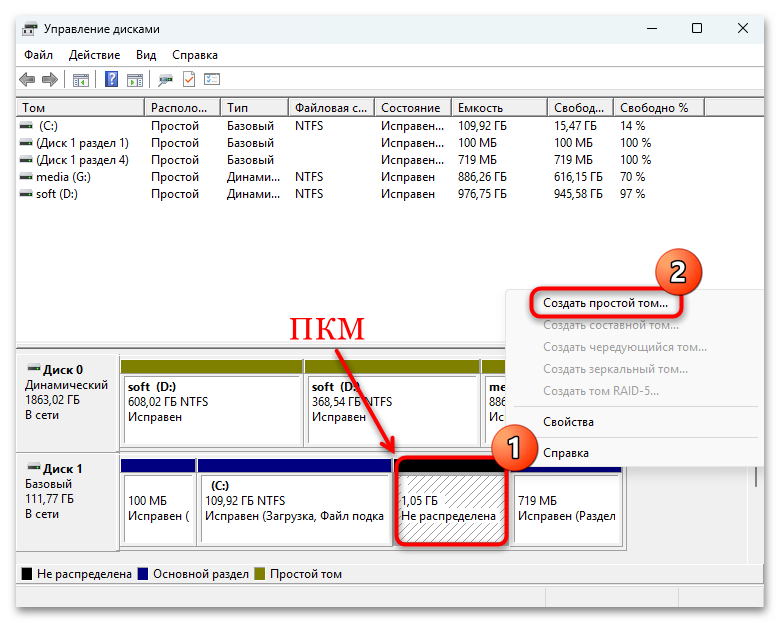Click the blue Основной раздел legend swatch
Screen dimensions: 780x623
point(143,574)
